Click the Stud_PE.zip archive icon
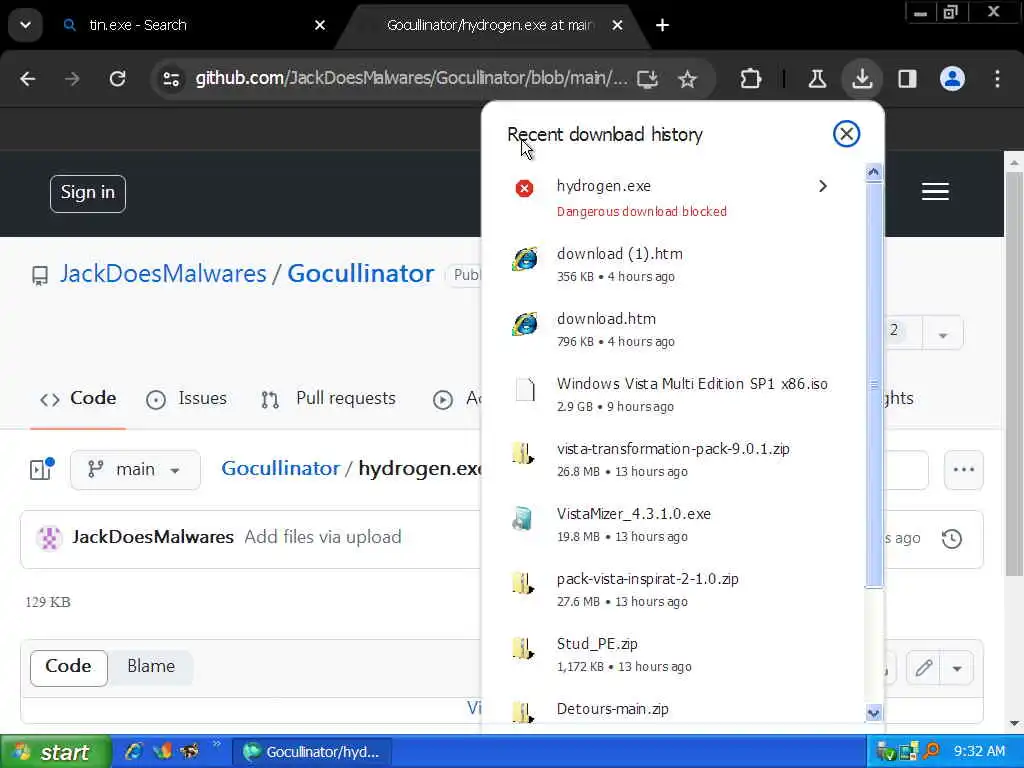The height and width of the screenshot is (768, 1024). 522,648
